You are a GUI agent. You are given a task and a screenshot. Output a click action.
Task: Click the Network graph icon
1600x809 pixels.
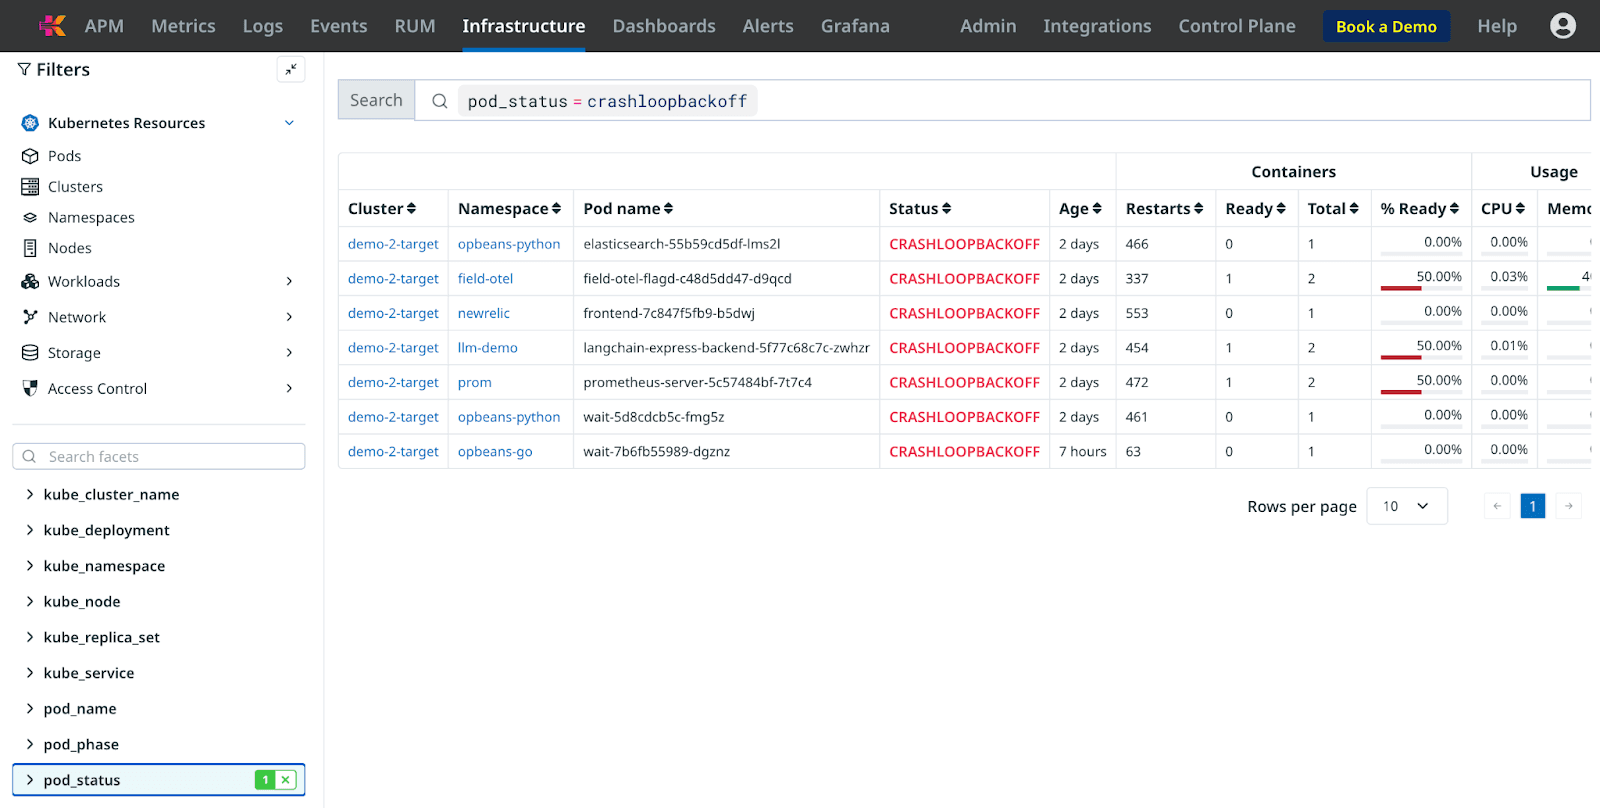point(30,317)
